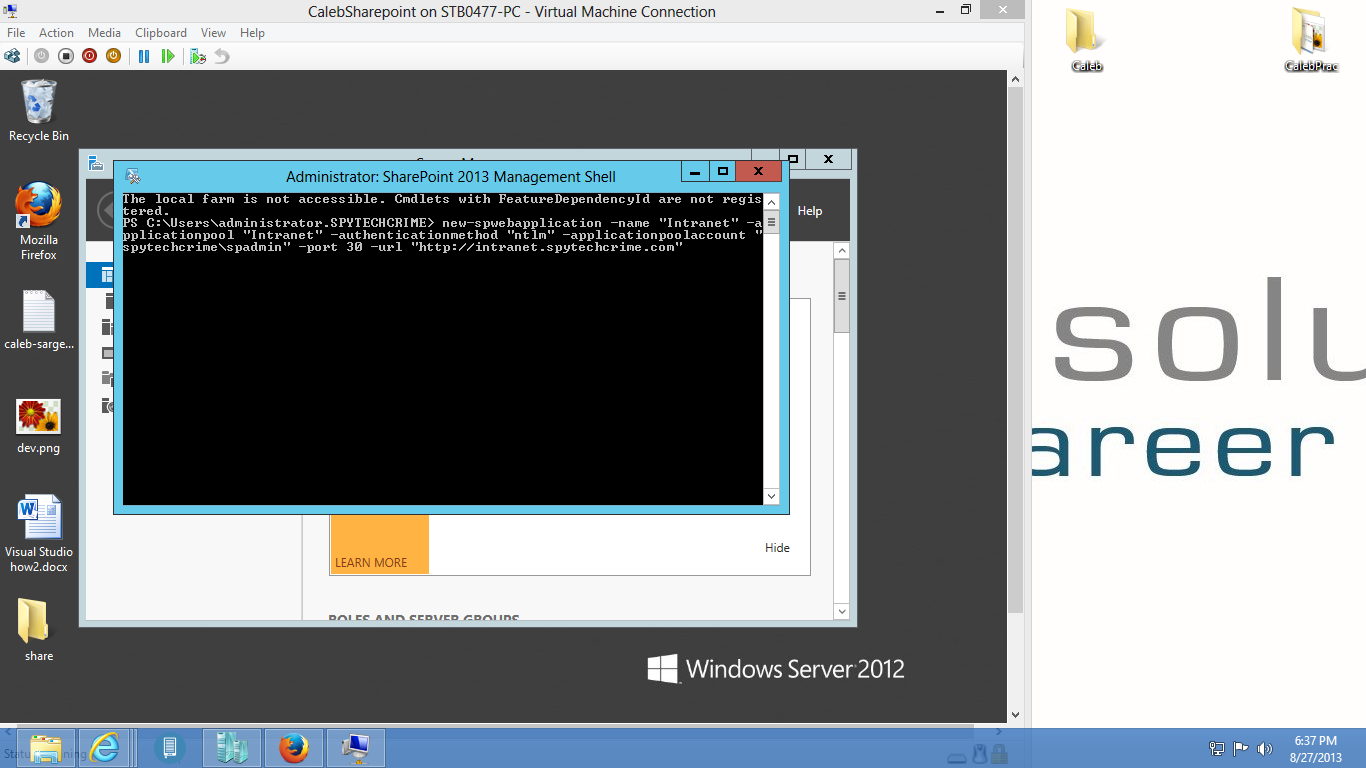
Task: Open the Mozilla Firefox desktop shortcut
Action: [x=39, y=221]
